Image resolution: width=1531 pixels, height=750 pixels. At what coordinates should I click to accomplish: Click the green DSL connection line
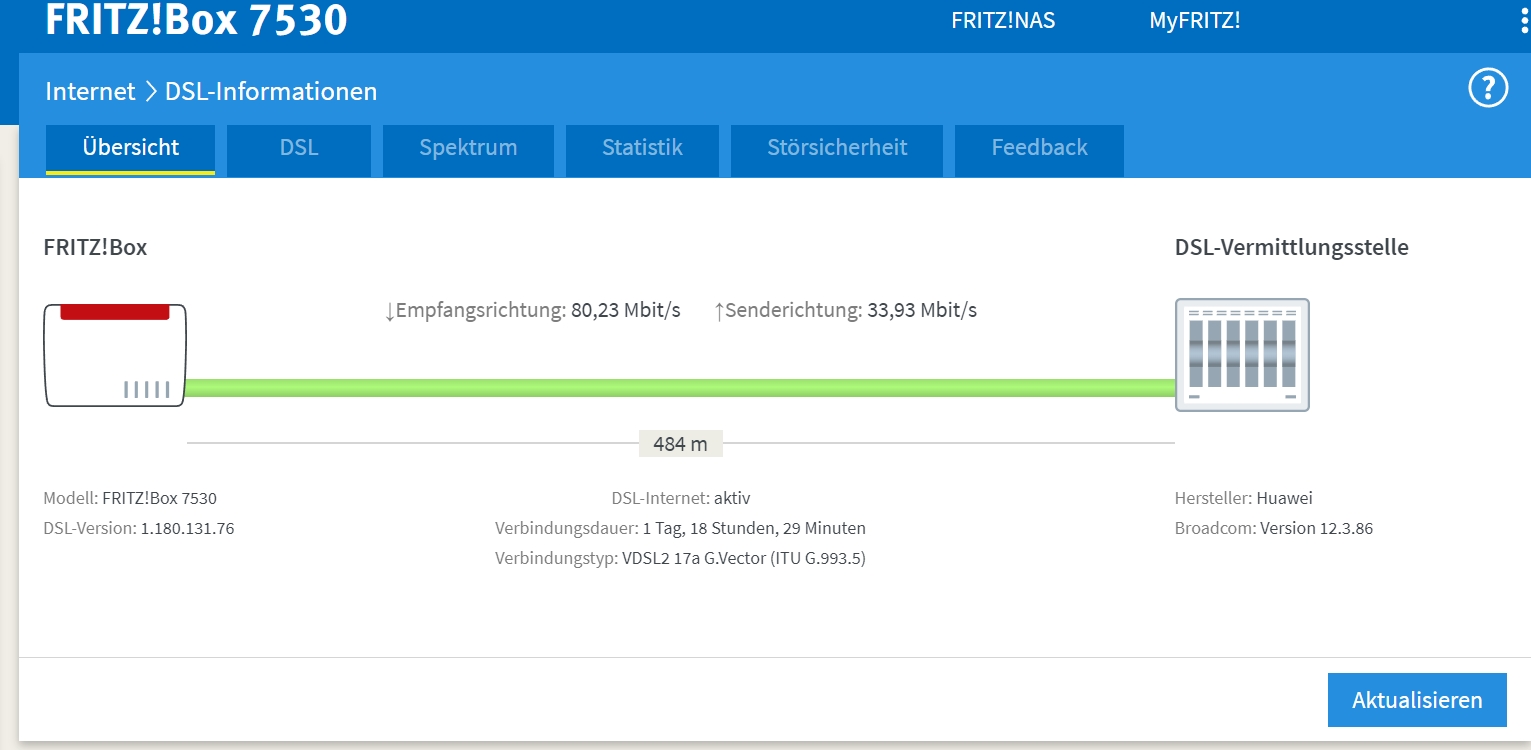tap(680, 388)
